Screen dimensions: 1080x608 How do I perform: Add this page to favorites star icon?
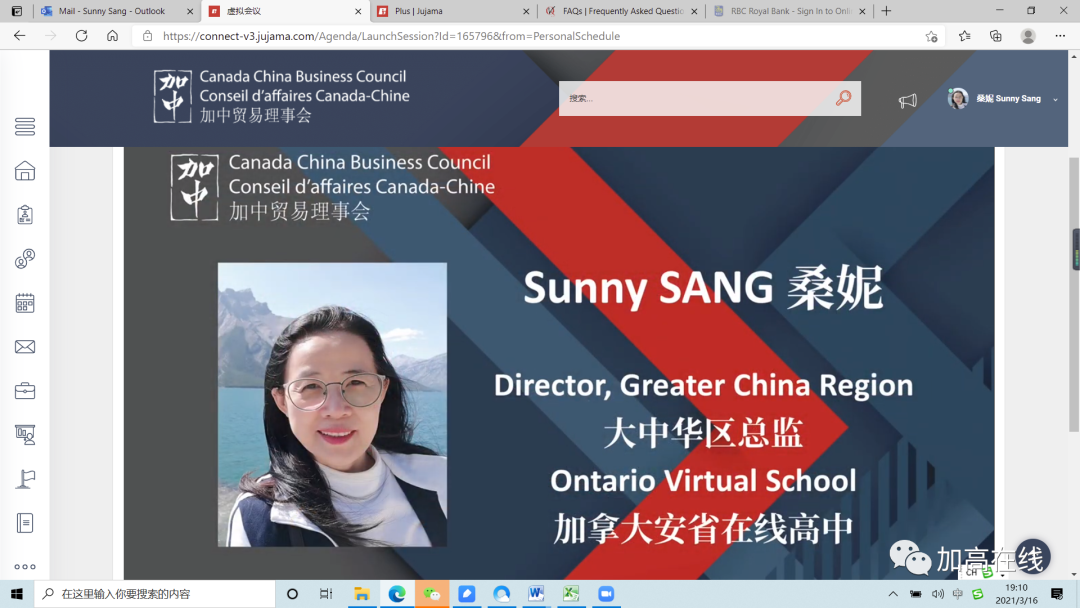click(x=931, y=36)
